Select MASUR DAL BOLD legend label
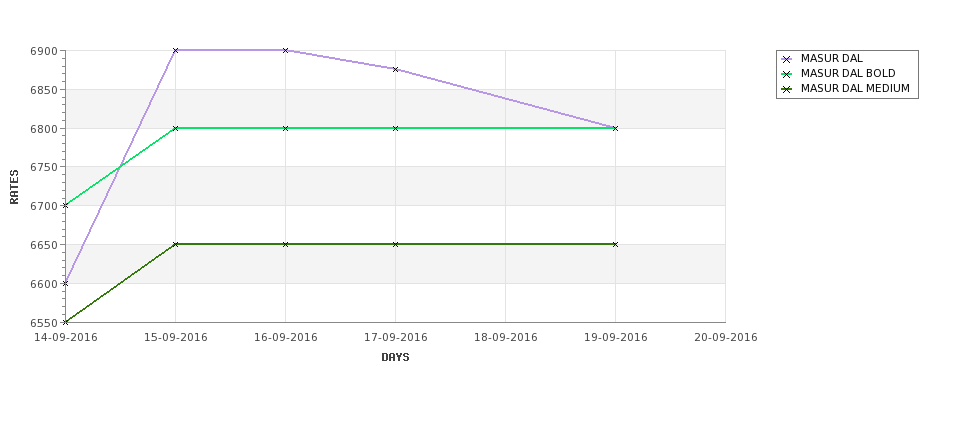The width and height of the screenshot is (975, 429). tap(848, 73)
